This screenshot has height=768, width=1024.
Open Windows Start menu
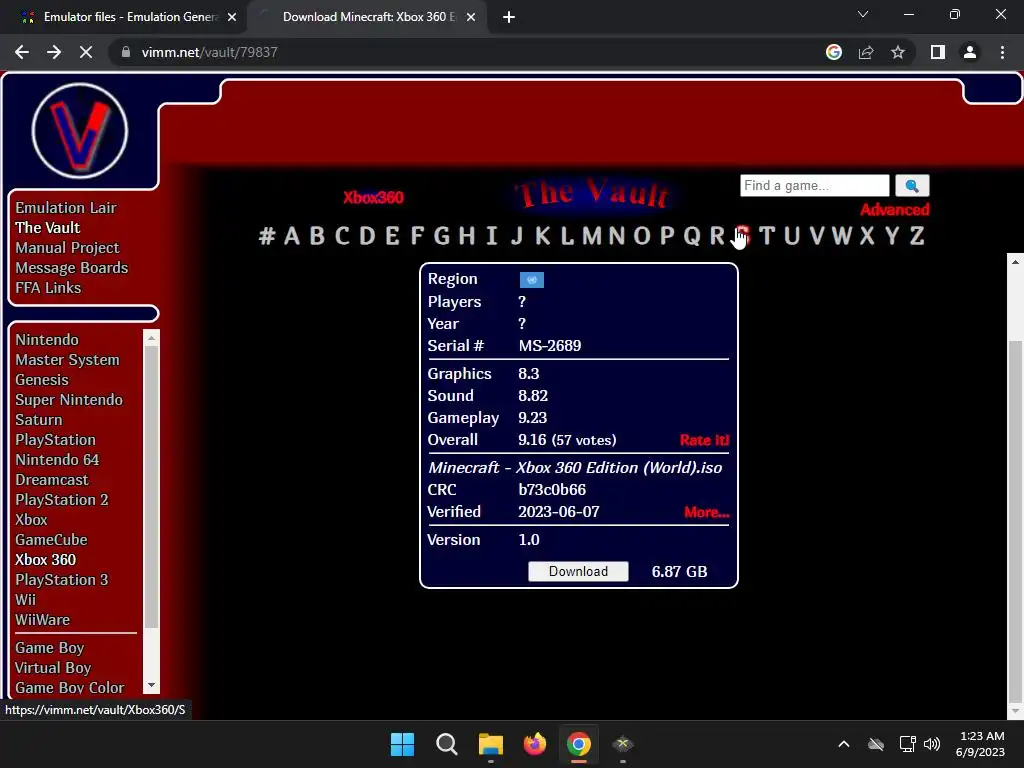pyautogui.click(x=402, y=744)
